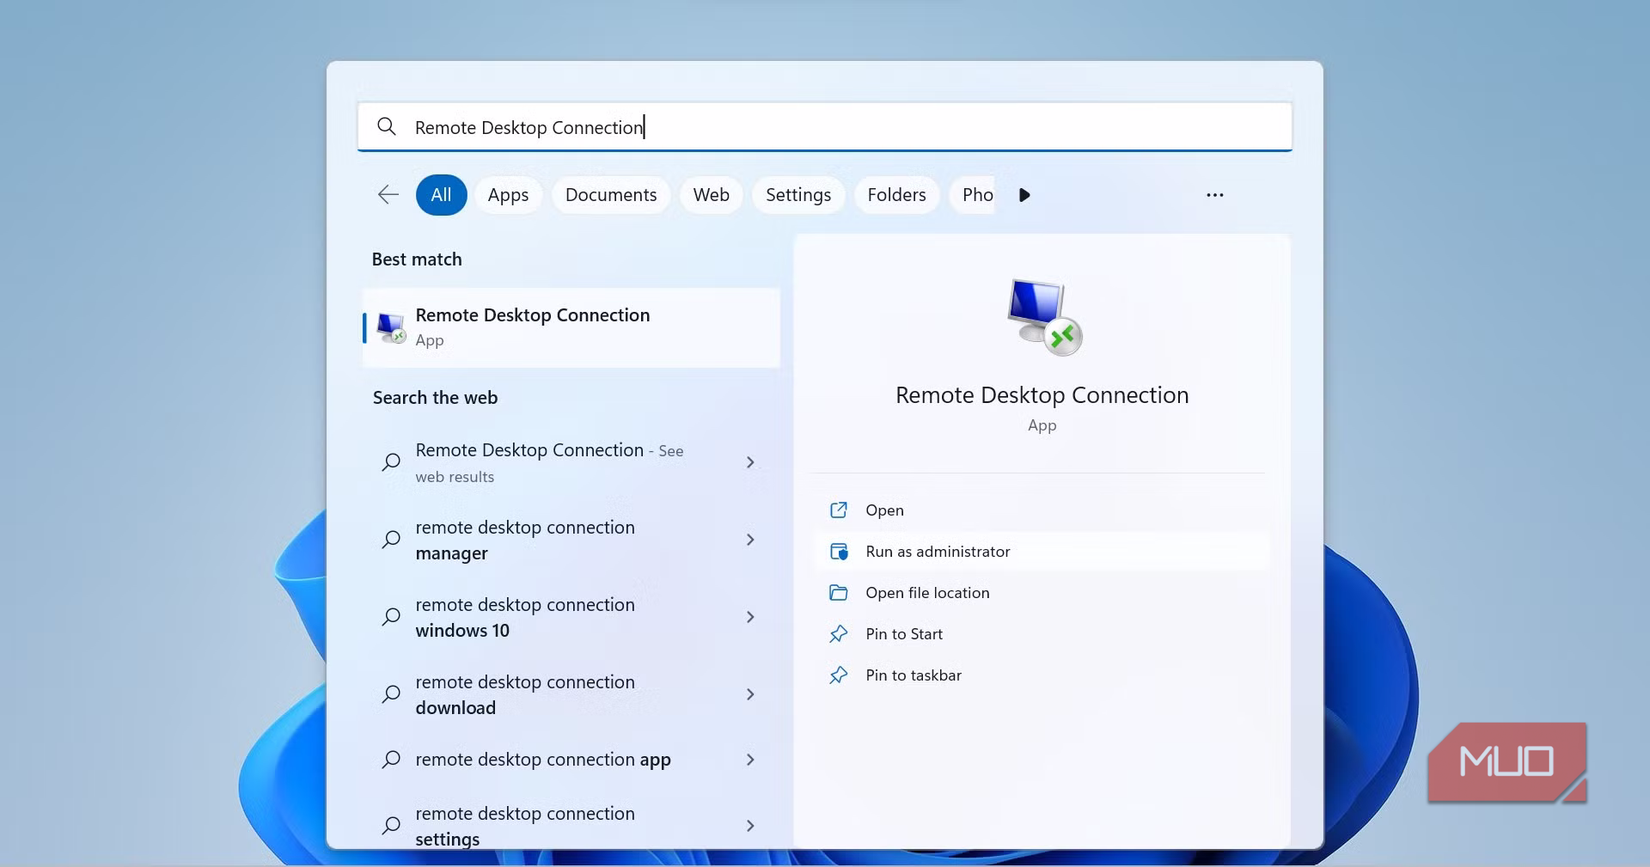Screen dimensions: 1650x867
Task: Click search icon beside 'windows 10' suggestion
Action: tap(391, 617)
